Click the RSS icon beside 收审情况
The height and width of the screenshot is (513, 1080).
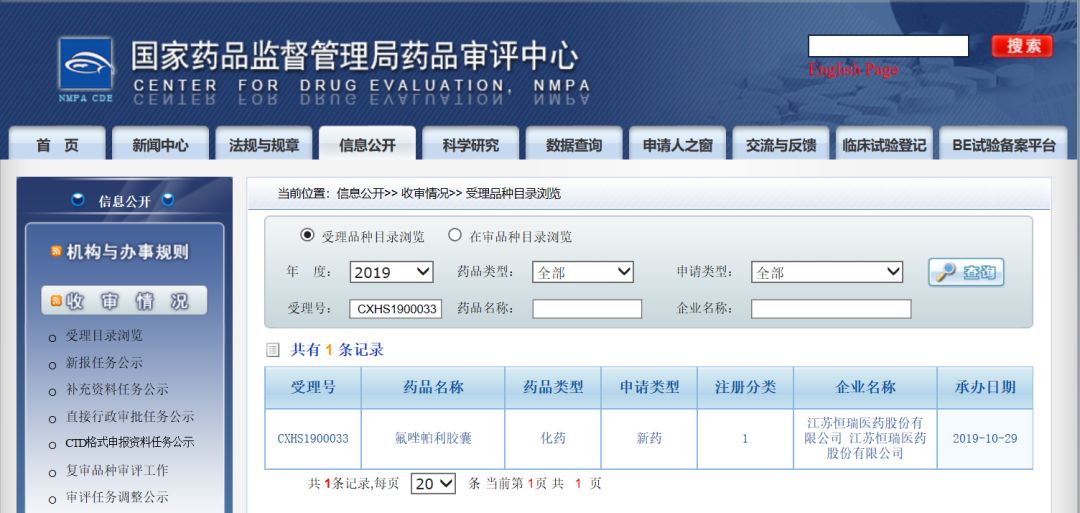click(x=56, y=300)
